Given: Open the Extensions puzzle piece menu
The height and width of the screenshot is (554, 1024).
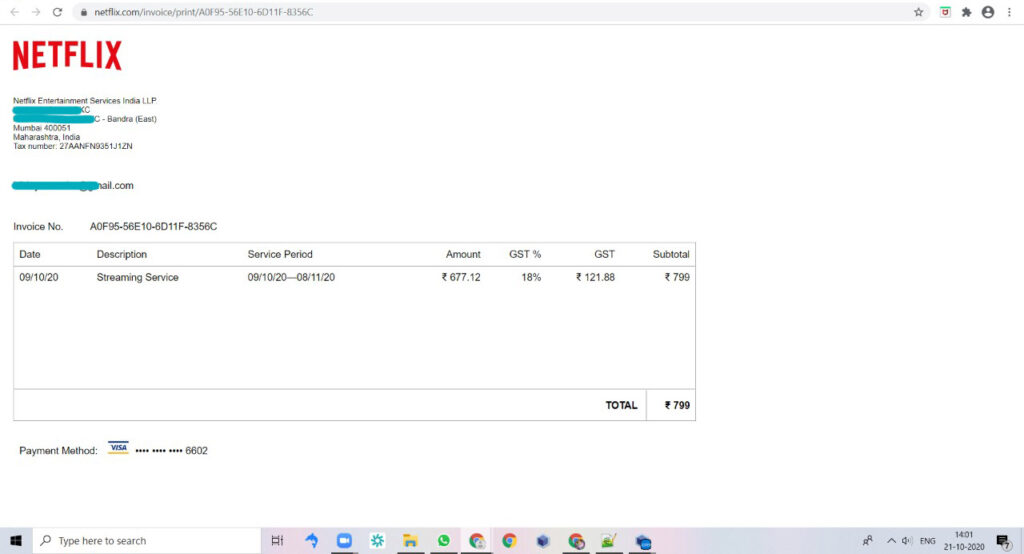Looking at the screenshot, I should (x=967, y=12).
